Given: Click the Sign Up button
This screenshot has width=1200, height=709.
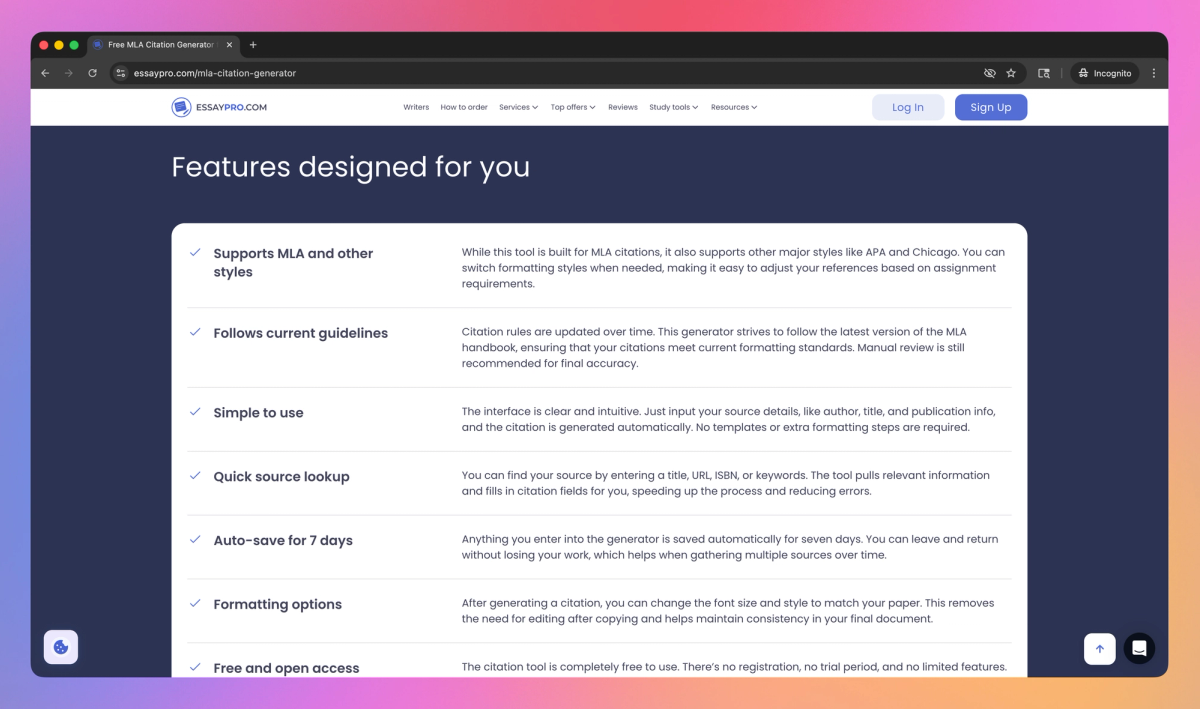Looking at the screenshot, I should coord(991,107).
